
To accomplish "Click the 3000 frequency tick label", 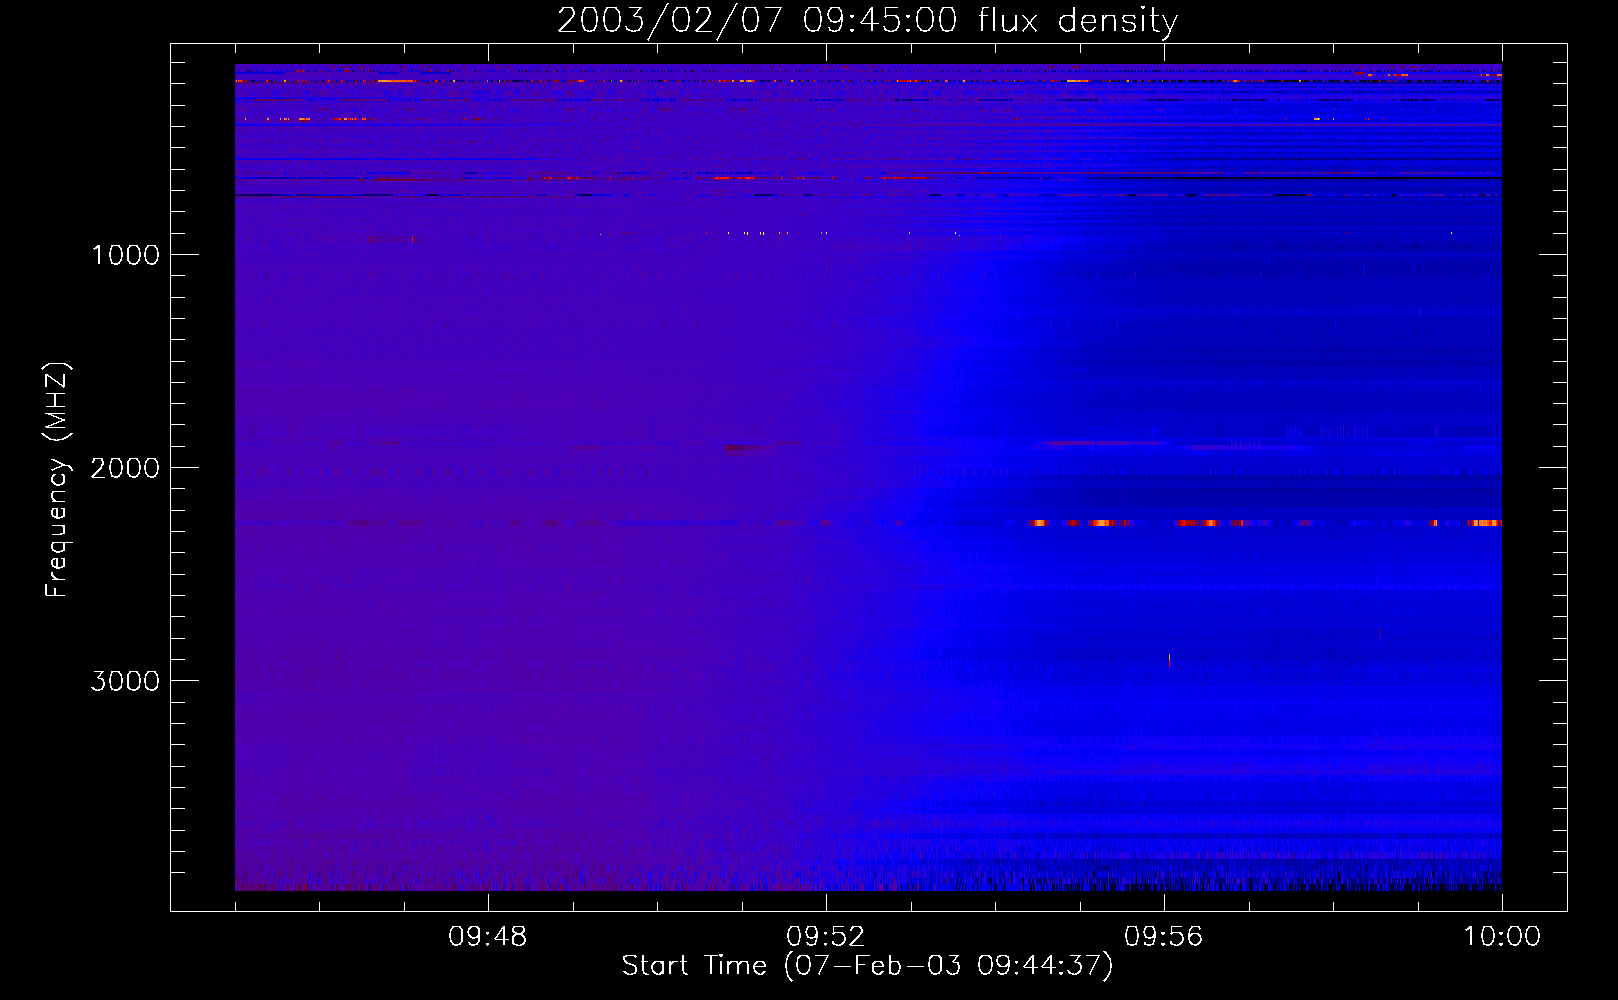I will click(125, 681).
